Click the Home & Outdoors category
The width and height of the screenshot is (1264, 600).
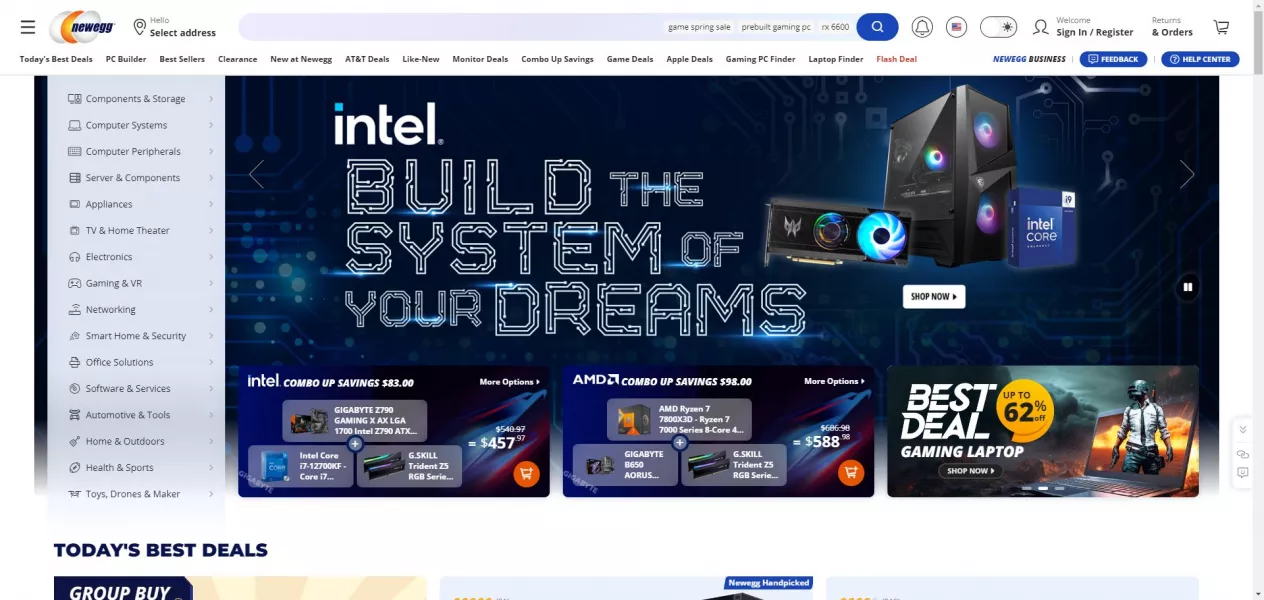pos(140,441)
